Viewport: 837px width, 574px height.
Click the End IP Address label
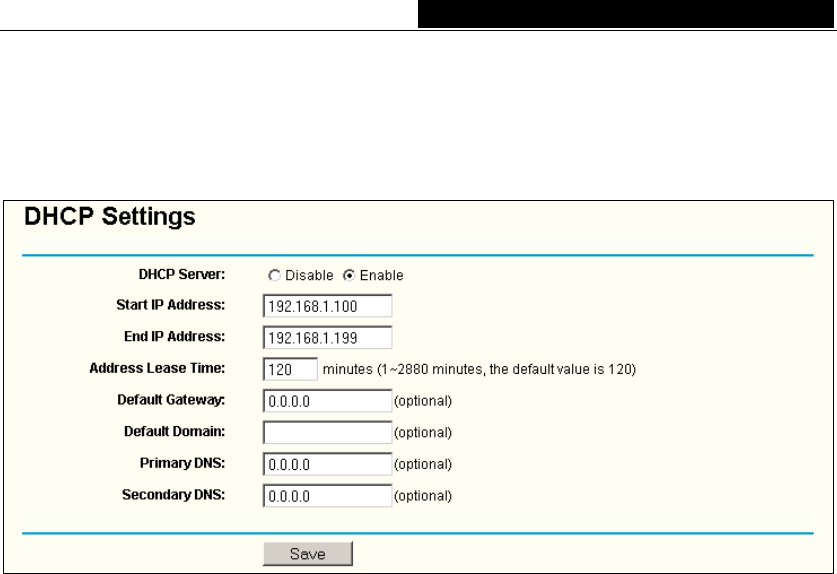(175, 336)
